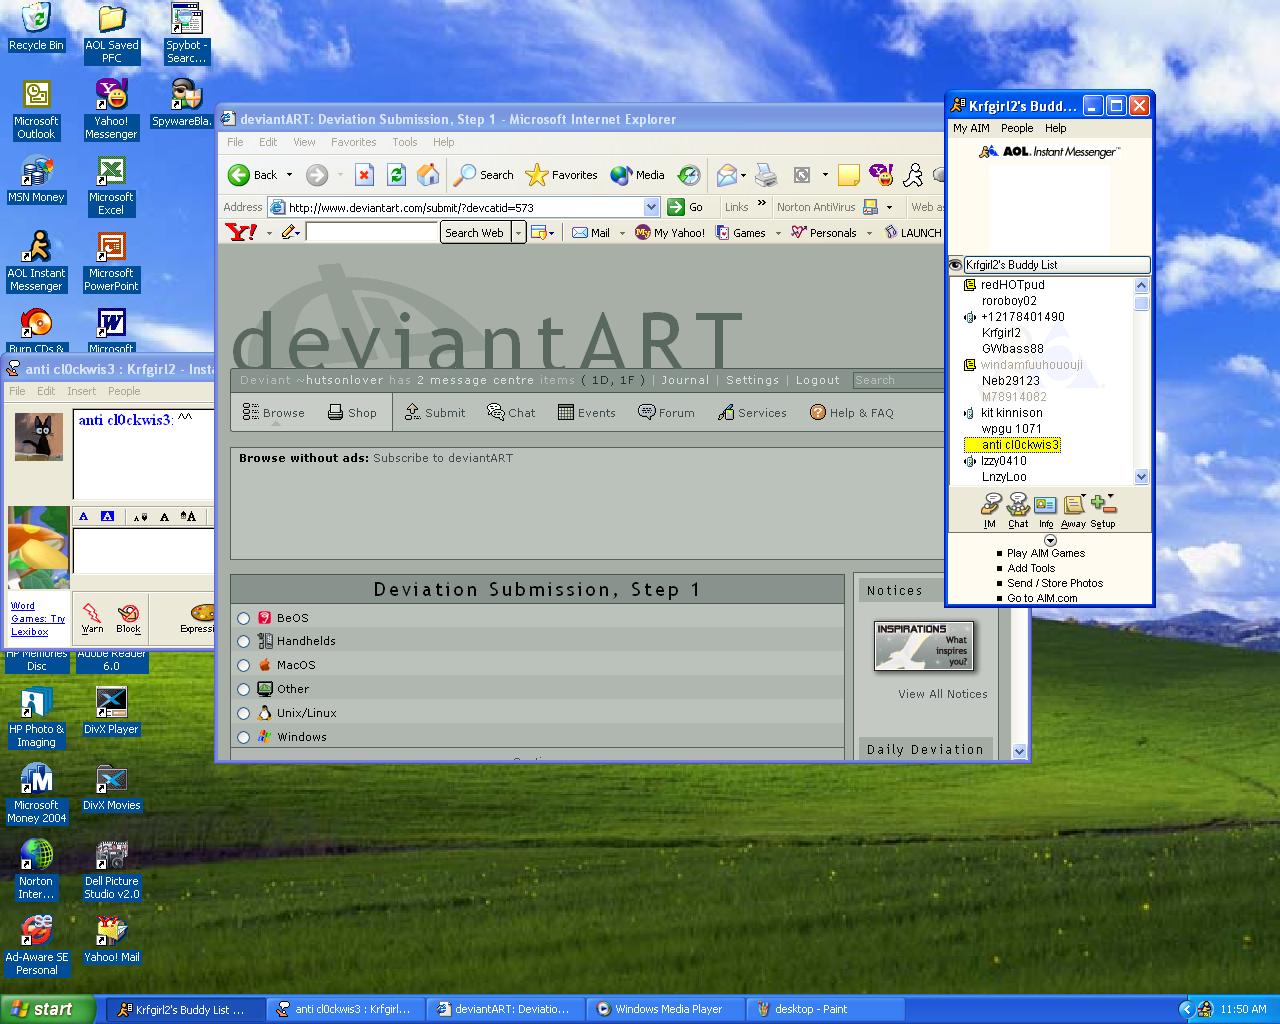Viewport: 1280px width, 1024px height.
Task: Click the Chat icon in Buddy List
Action: click(1018, 511)
